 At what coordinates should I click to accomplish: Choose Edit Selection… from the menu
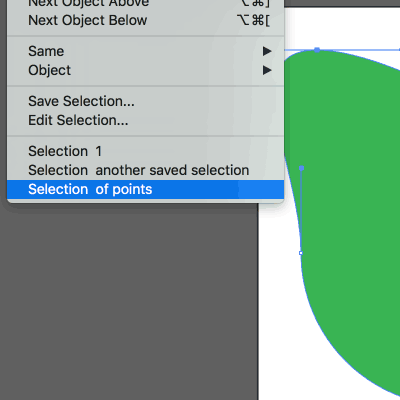145,120
